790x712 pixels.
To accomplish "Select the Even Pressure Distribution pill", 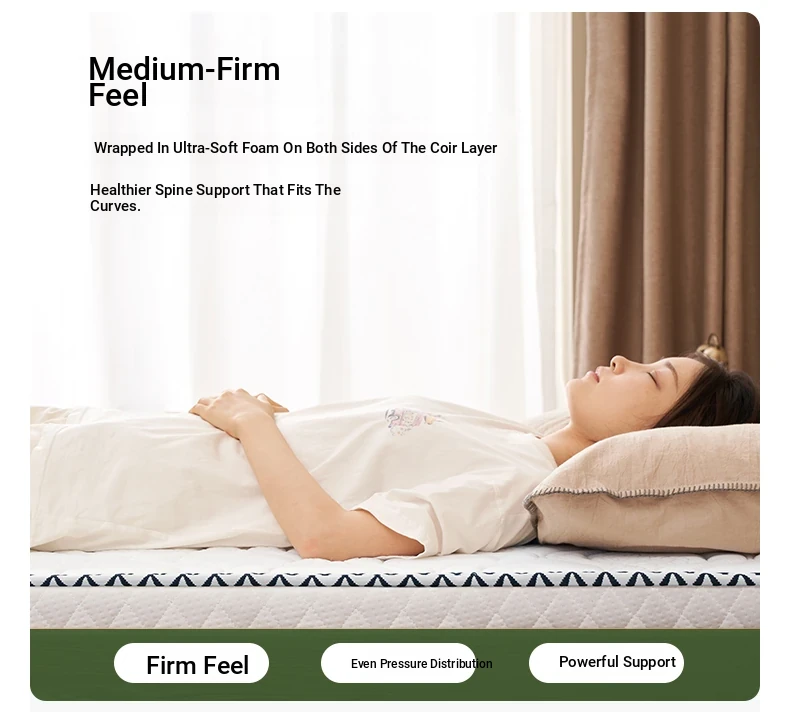I will point(399,663).
